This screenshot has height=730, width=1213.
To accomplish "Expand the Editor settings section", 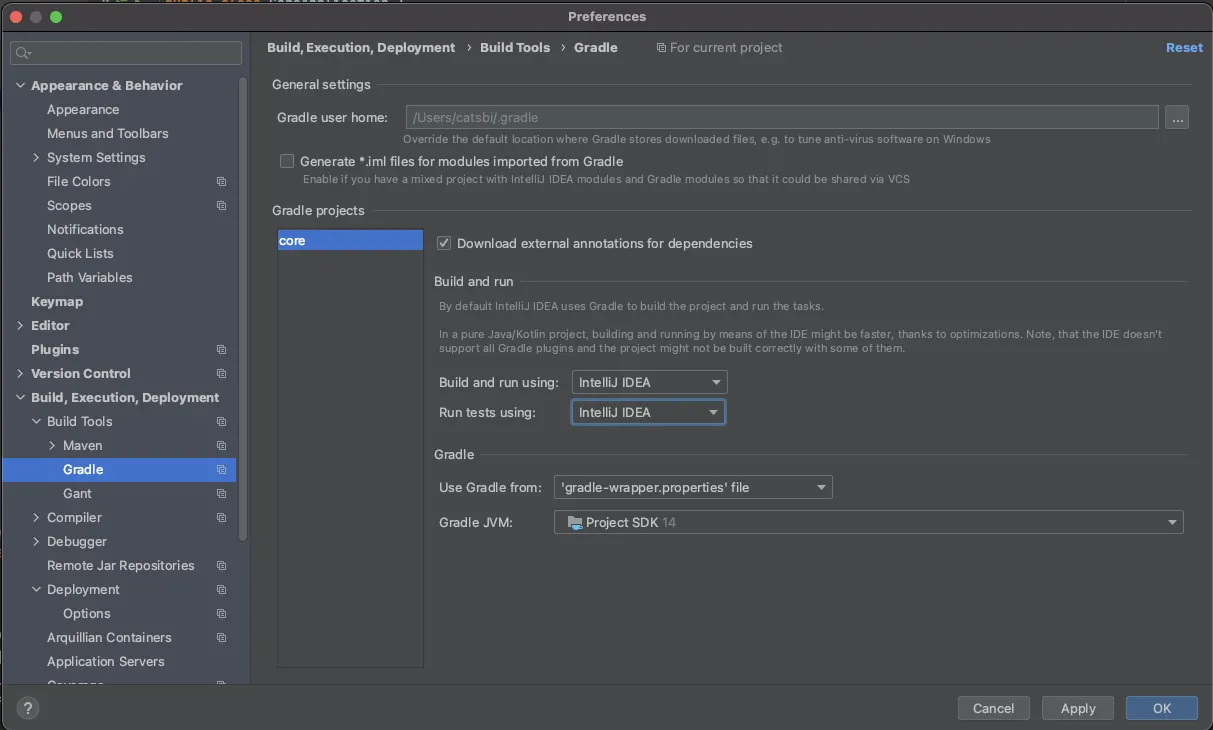I will tap(21, 326).
